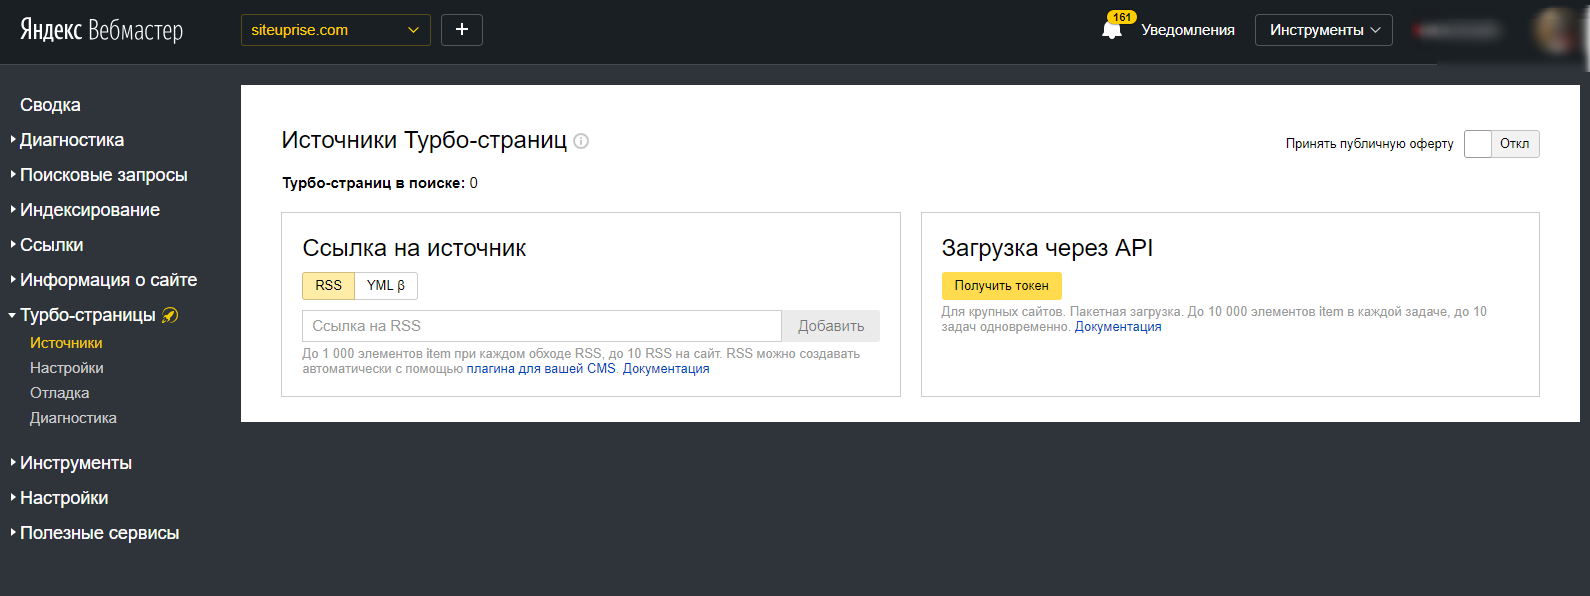
Task: Open the notifications bell icon
Action: (1112, 29)
